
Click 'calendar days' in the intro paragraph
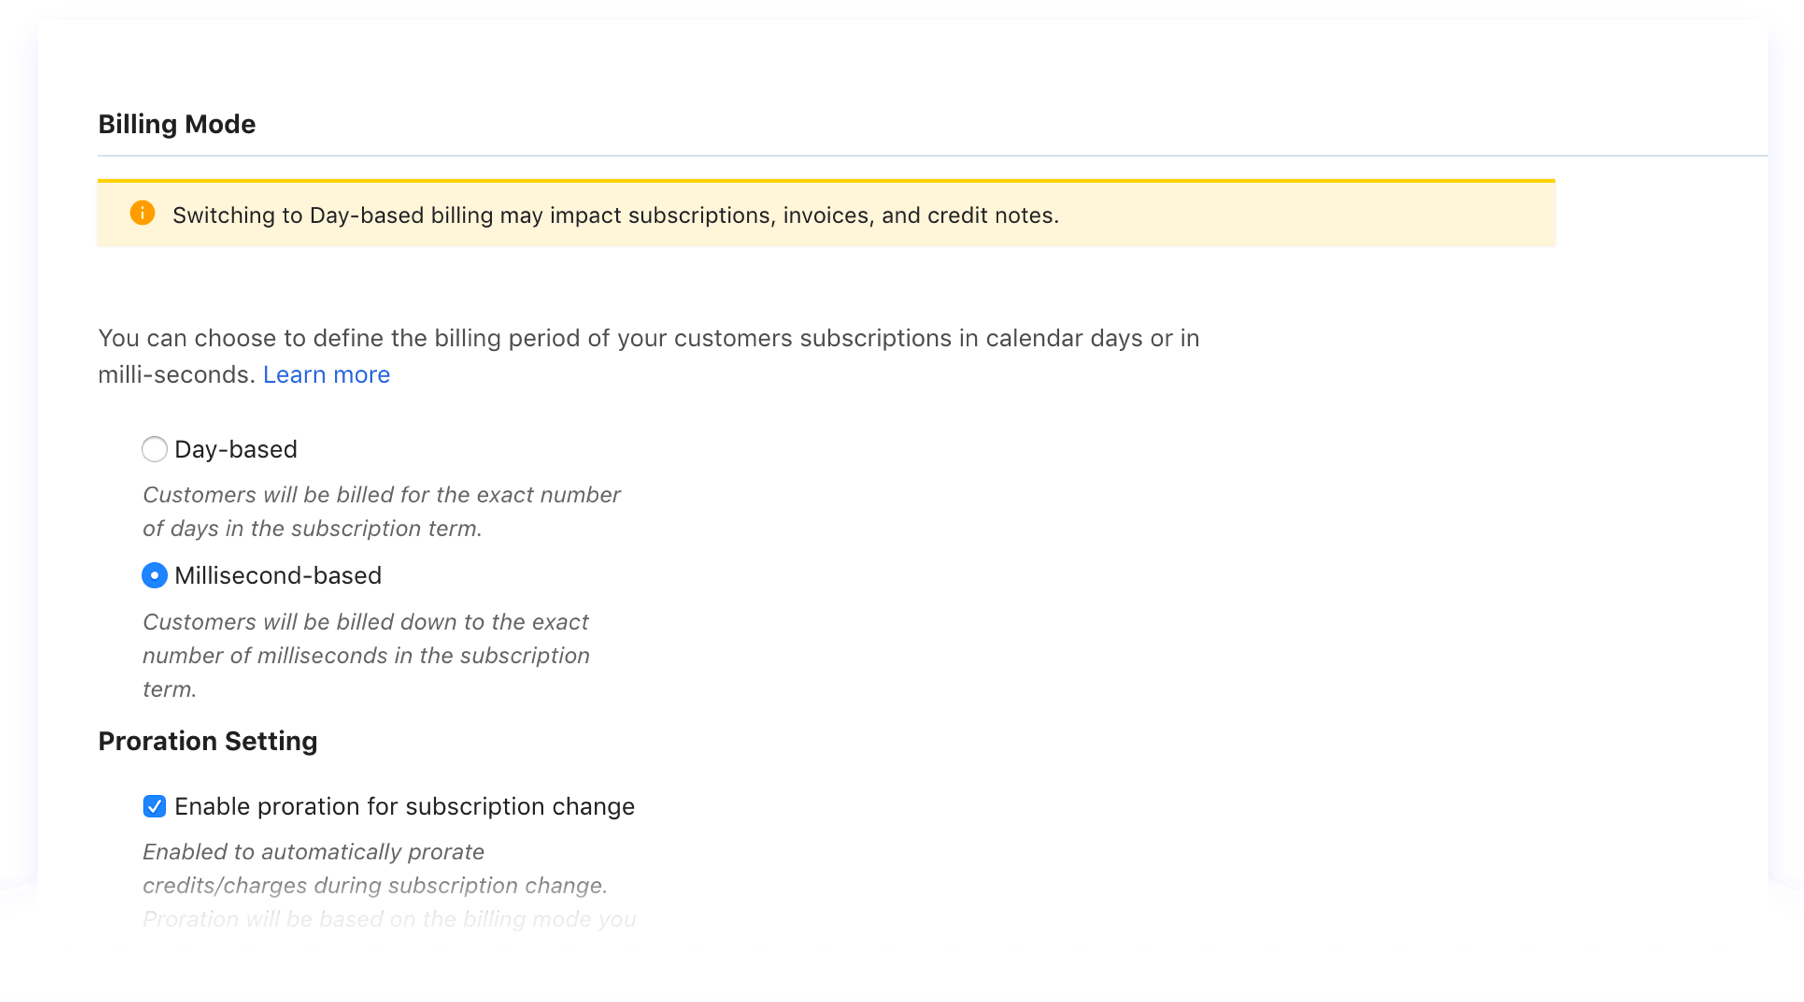coord(1063,338)
